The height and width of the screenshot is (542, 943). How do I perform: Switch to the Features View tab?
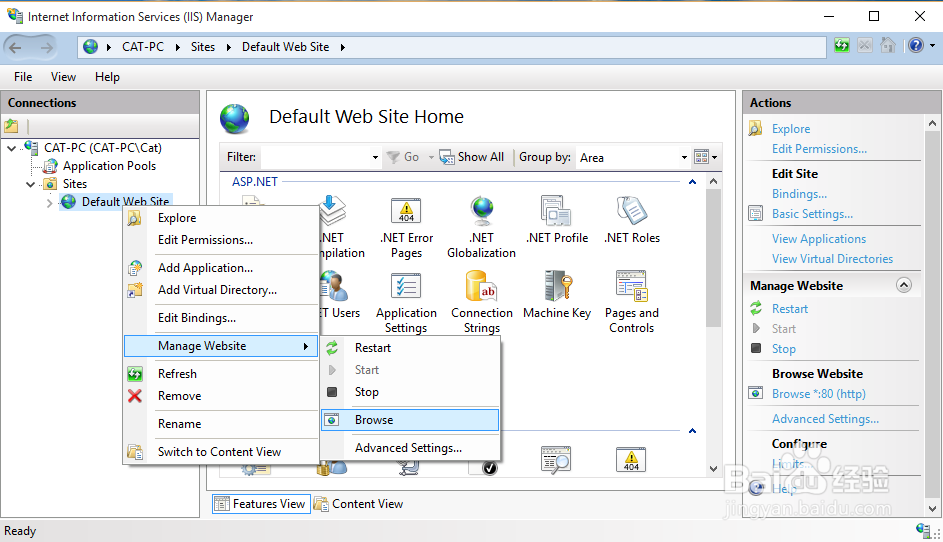(x=261, y=504)
